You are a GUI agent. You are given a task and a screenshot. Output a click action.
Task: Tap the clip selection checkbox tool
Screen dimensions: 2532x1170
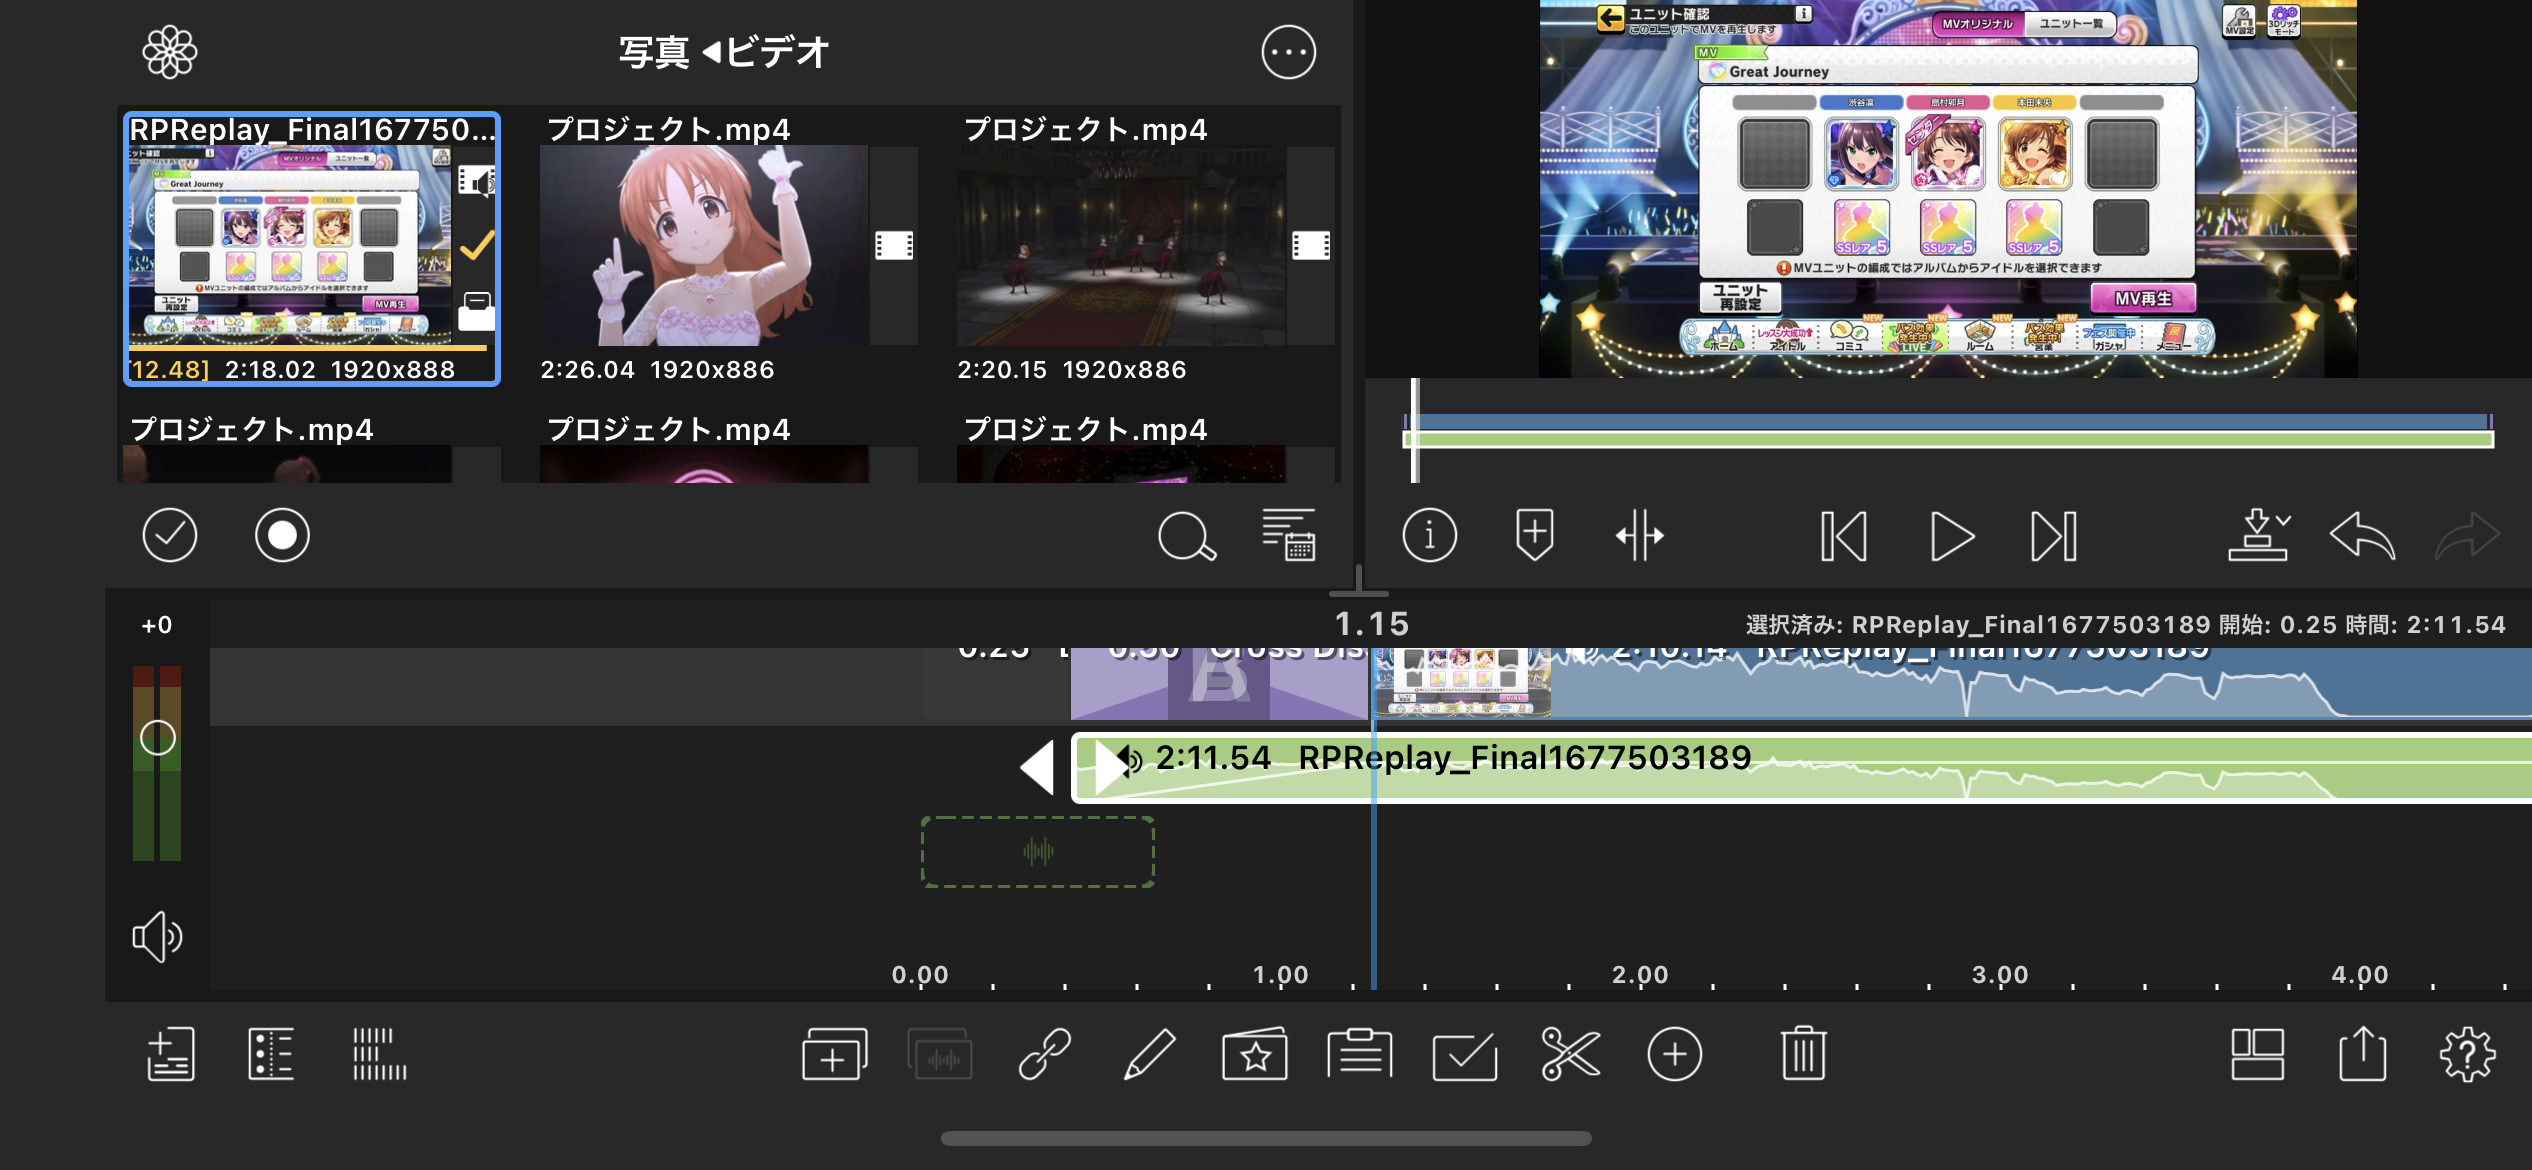1465,1056
